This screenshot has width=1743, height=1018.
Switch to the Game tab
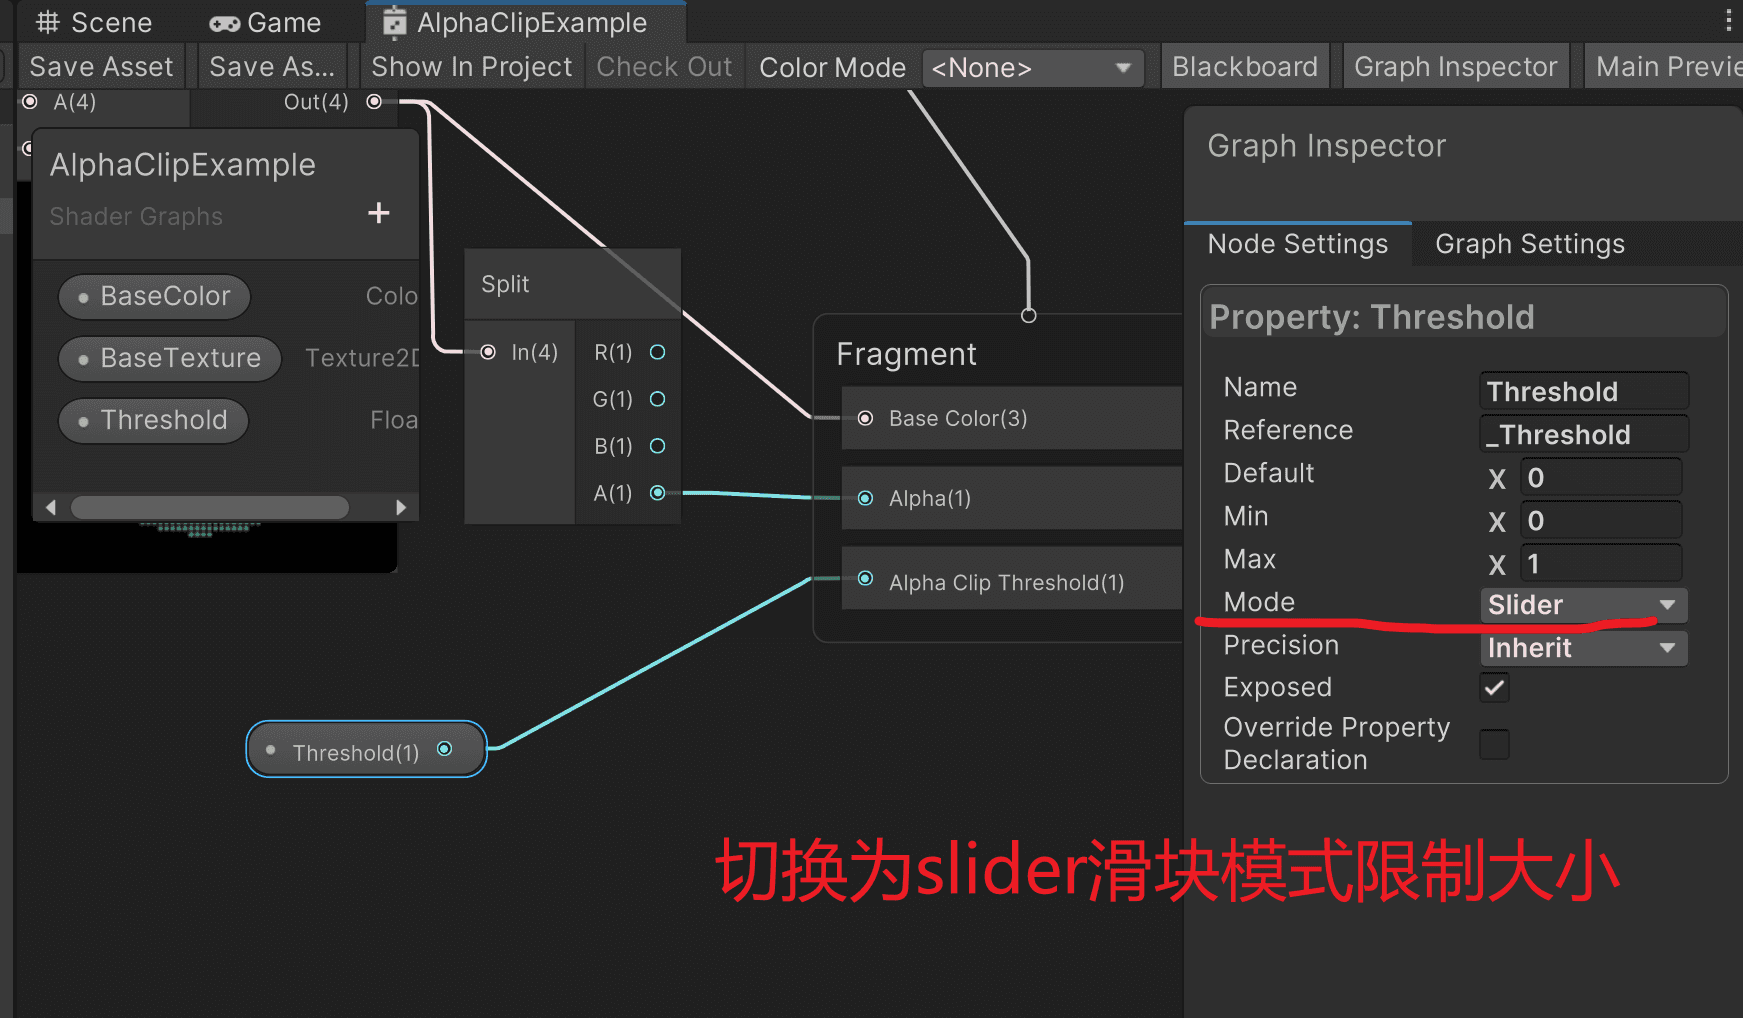(265, 22)
